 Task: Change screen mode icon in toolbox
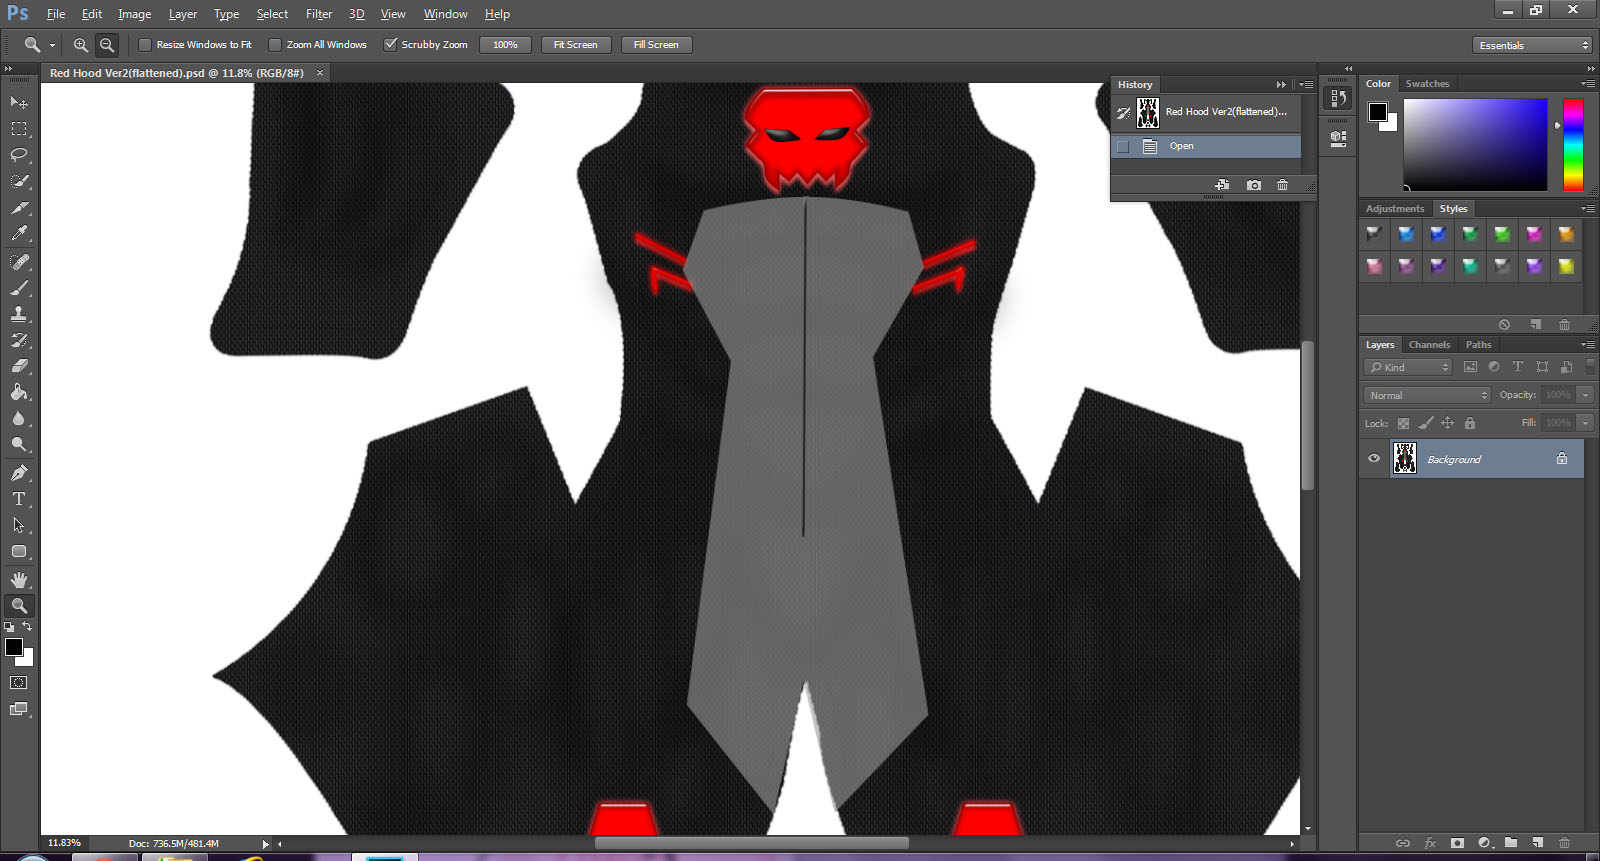18,709
